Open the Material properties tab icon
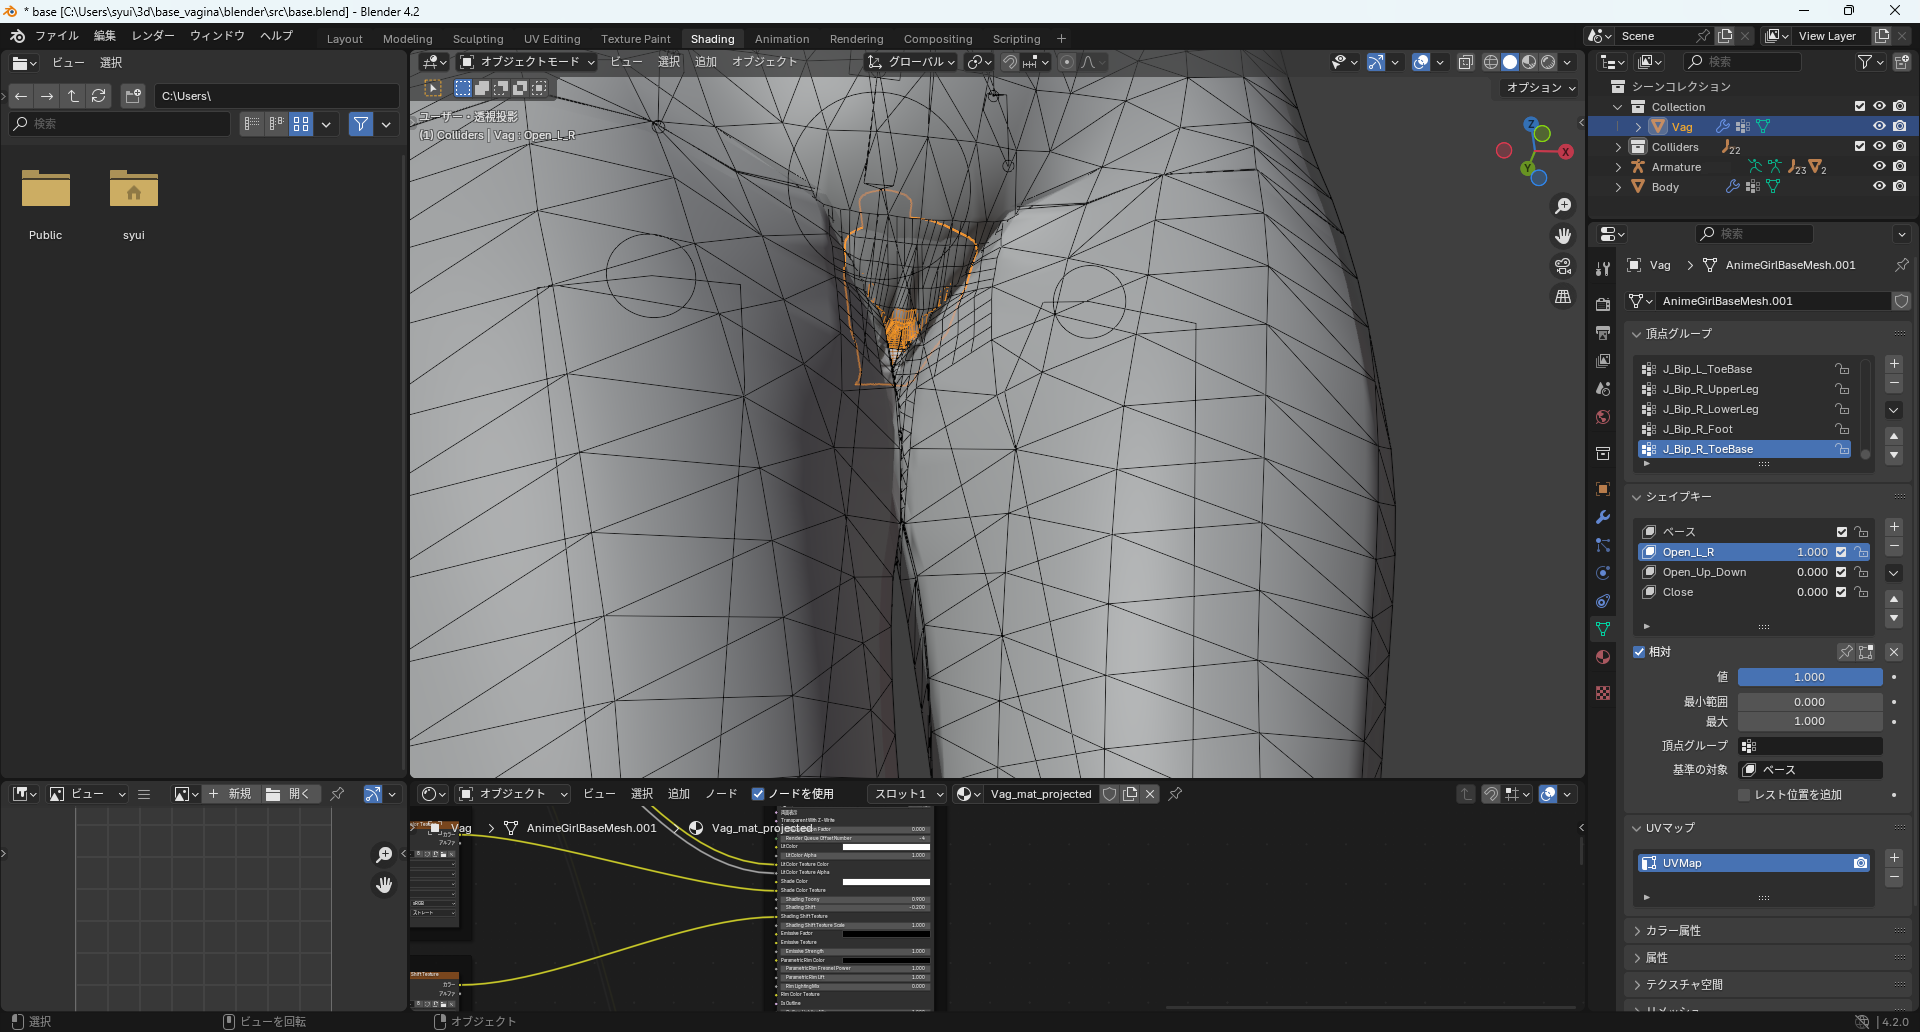This screenshot has height=1032, width=1920. [x=1603, y=657]
